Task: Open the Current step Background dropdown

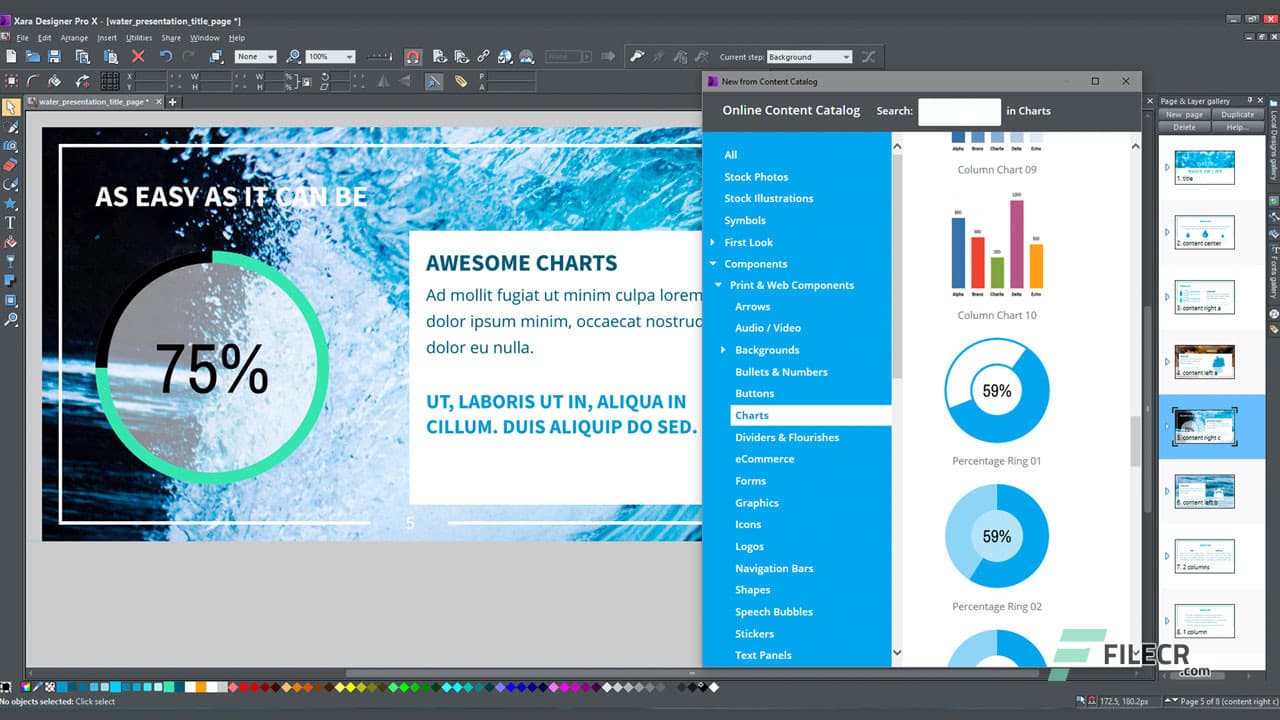Action: point(810,57)
